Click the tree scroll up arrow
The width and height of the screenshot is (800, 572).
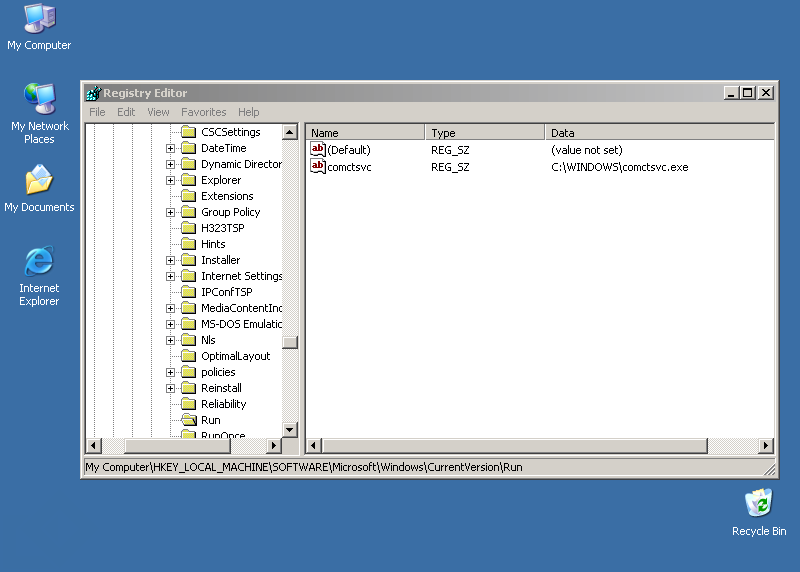290,133
